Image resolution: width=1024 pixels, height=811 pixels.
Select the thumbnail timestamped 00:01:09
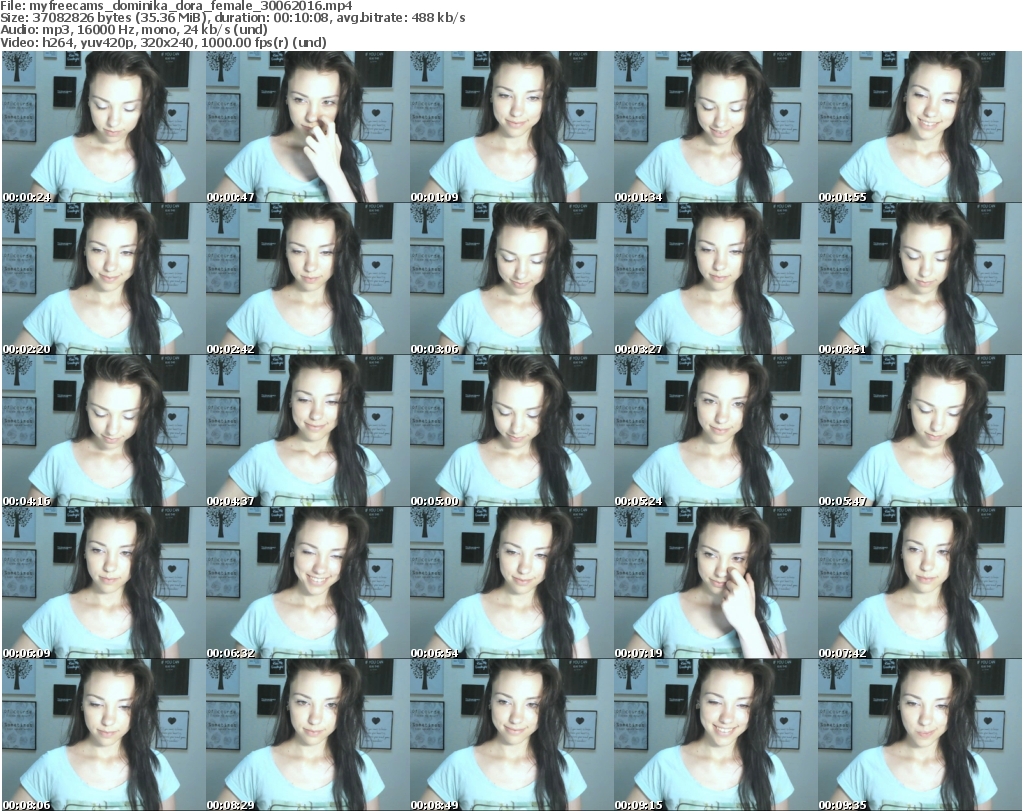click(x=511, y=127)
